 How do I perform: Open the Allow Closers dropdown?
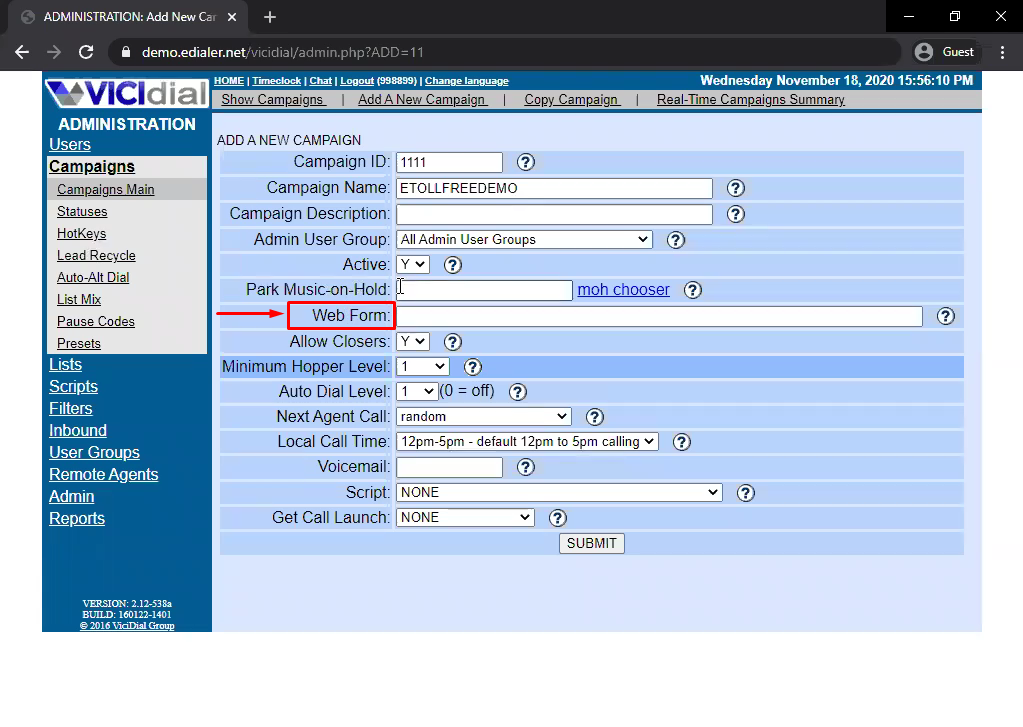pos(412,341)
